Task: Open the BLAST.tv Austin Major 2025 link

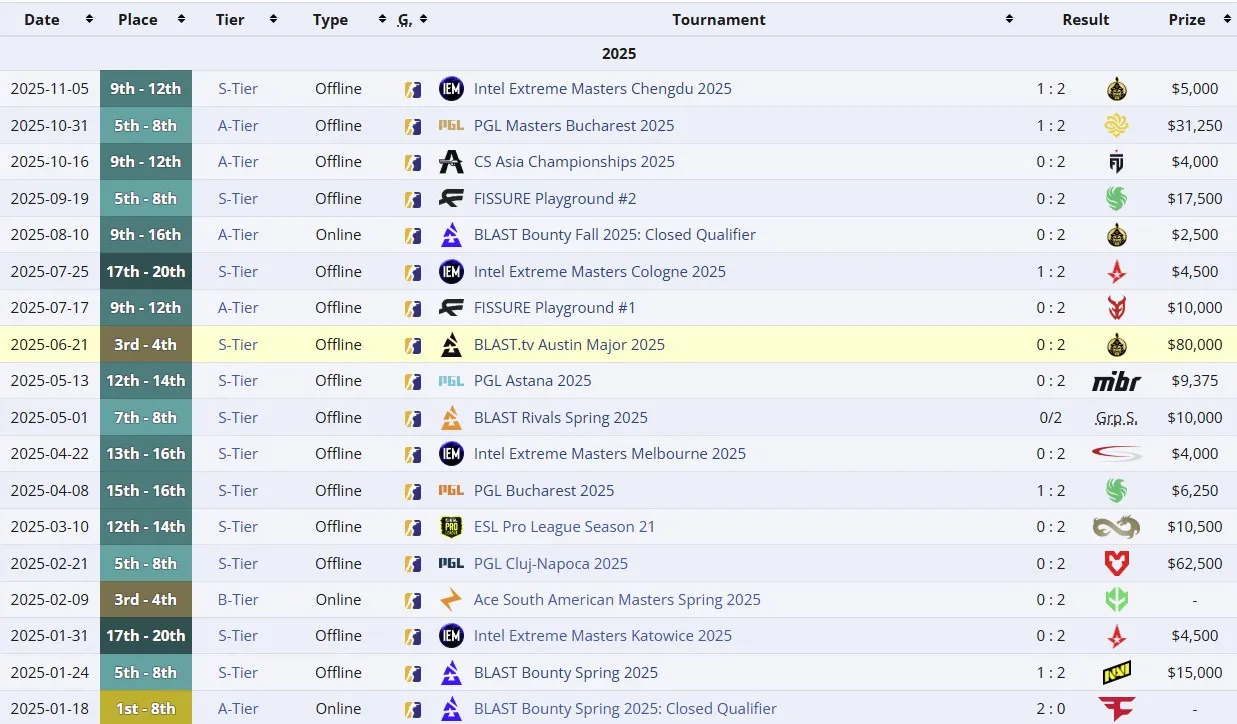Action: click(x=569, y=345)
